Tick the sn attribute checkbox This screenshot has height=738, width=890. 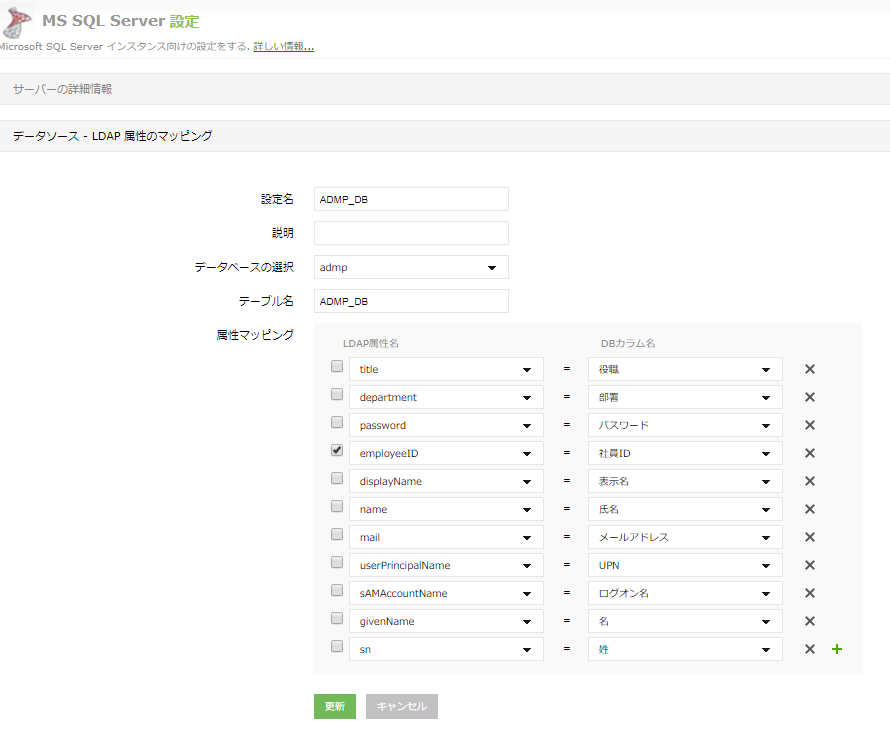(337, 646)
